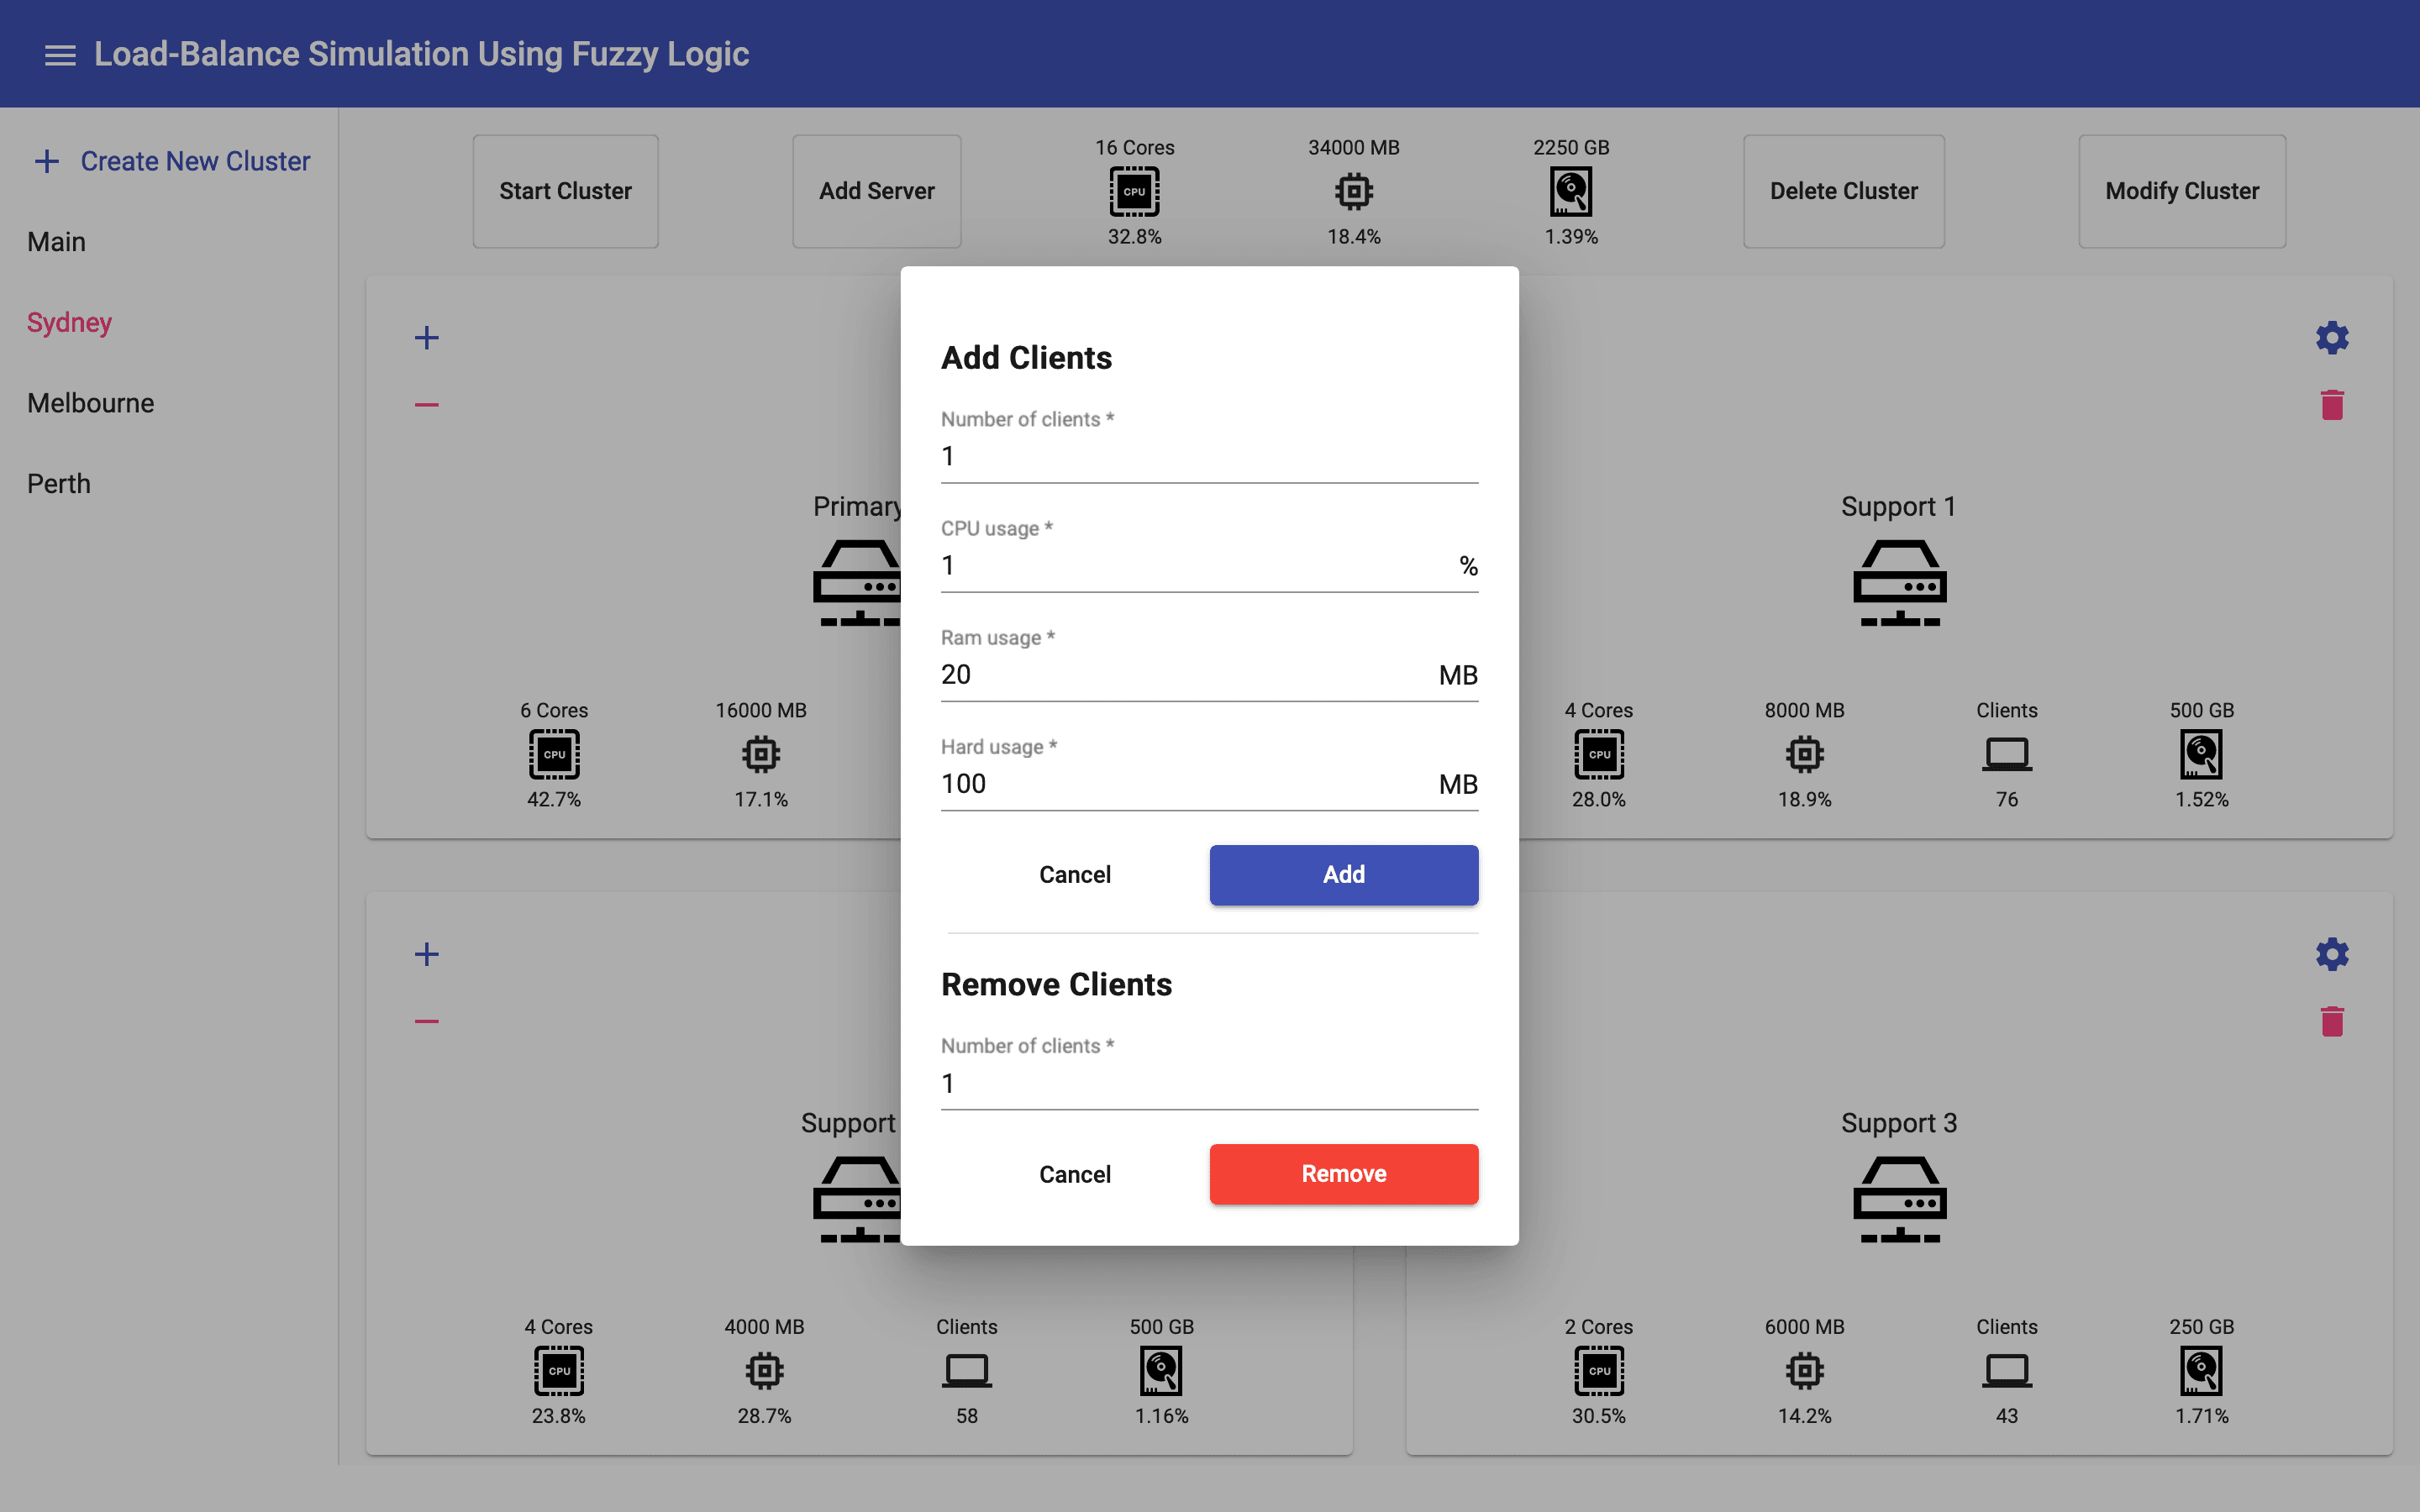Cancel the Add Clients form
The image size is (2420, 1512).
point(1074,875)
